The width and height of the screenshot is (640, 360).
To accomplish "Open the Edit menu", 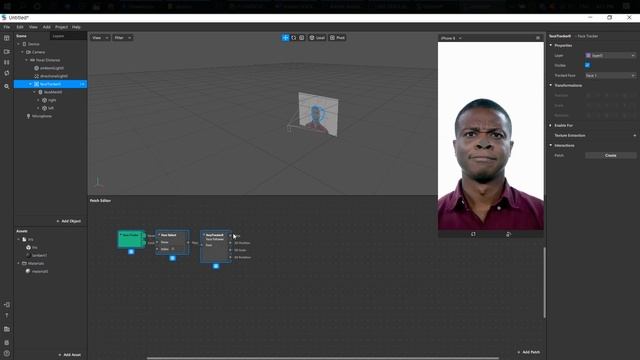I will [20, 27].
